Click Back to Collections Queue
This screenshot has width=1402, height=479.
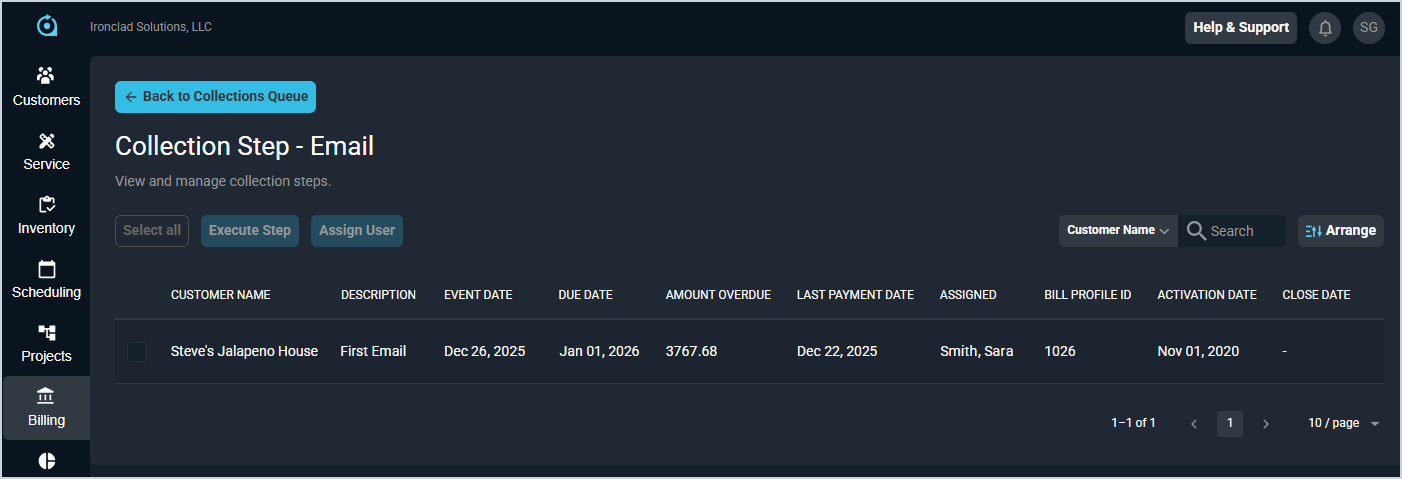215,97
